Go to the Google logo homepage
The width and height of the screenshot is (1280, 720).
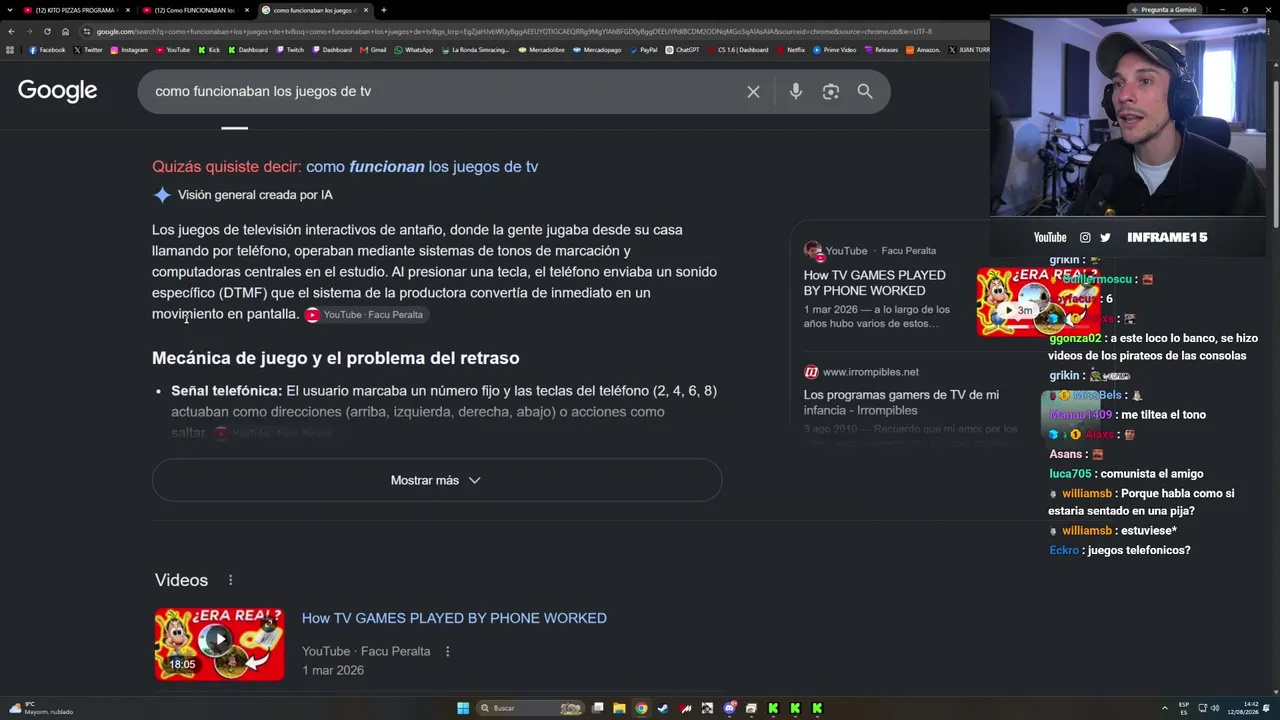(58, 91)
